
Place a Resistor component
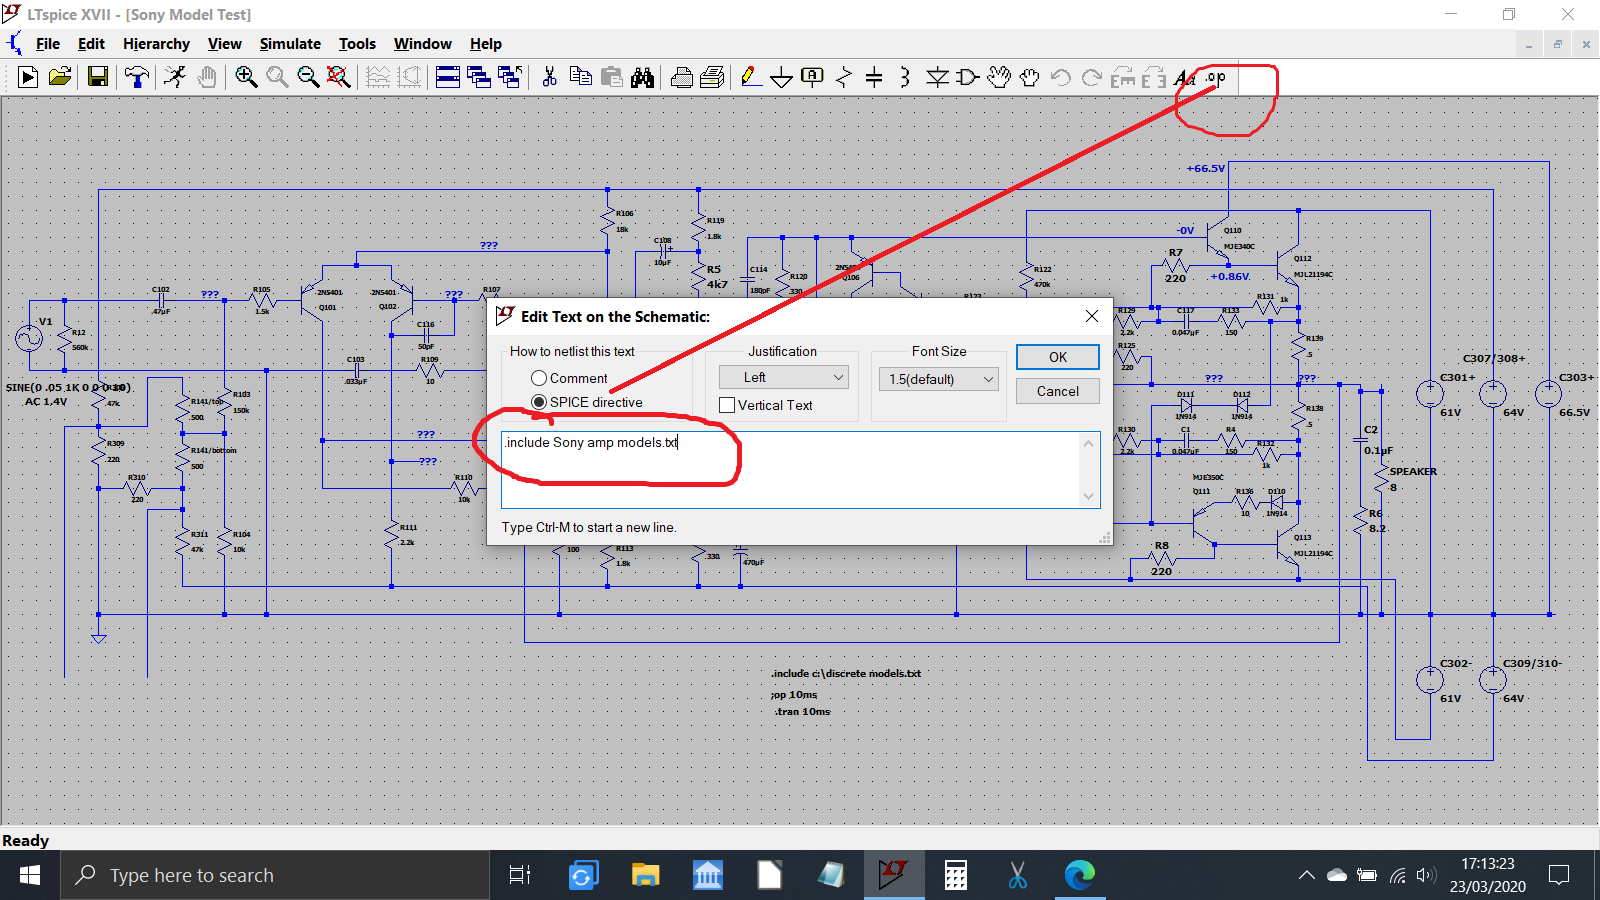844,77
